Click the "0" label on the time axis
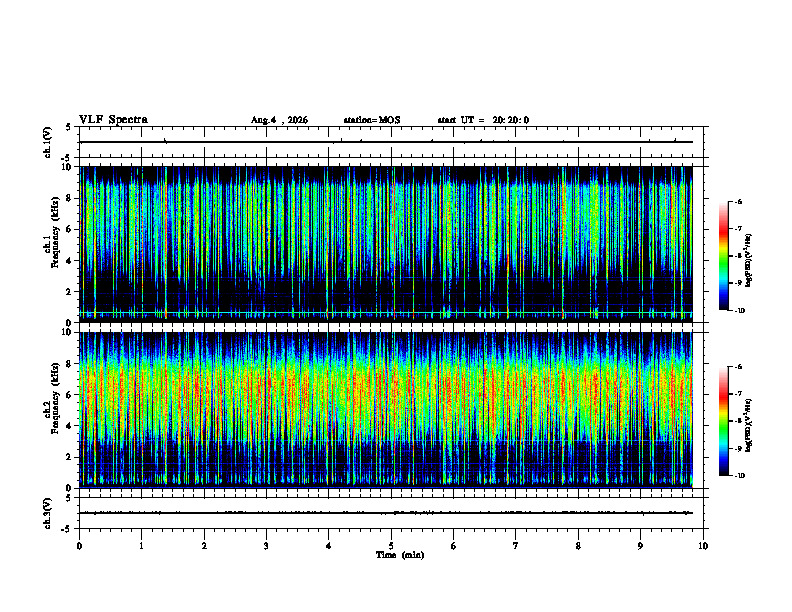The width and height of the screenshot is (792, 612). [x=79, y=546]
